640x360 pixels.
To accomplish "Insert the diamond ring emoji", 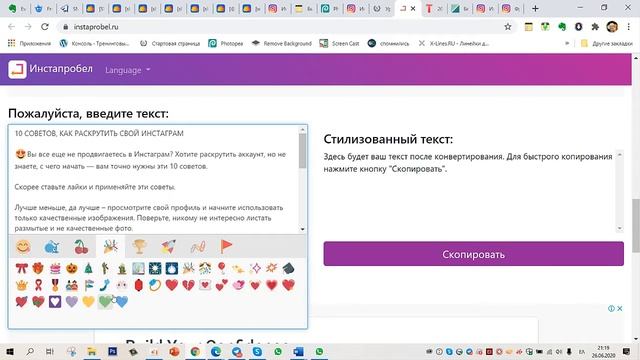I will pos(155,285).
